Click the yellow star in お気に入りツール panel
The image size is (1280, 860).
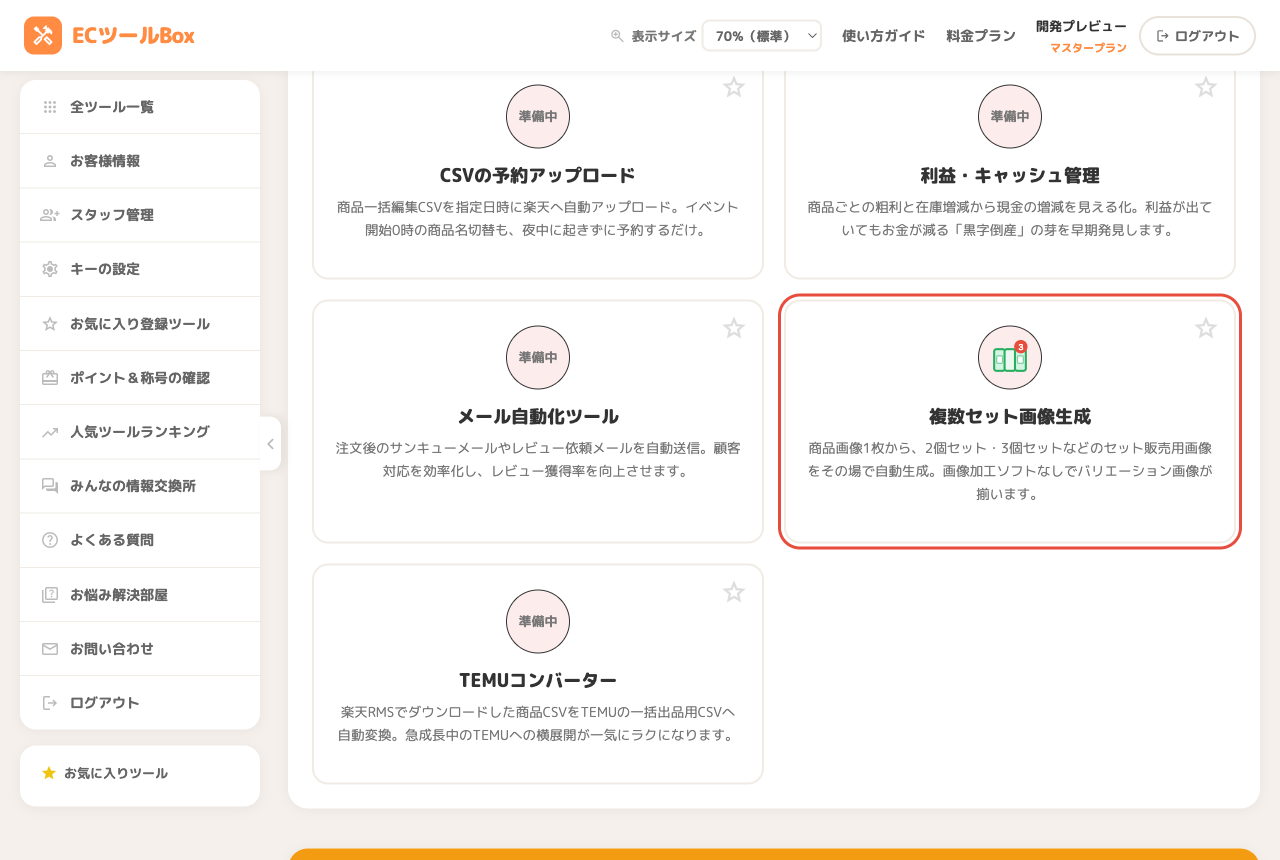click(x=49, y=773)
